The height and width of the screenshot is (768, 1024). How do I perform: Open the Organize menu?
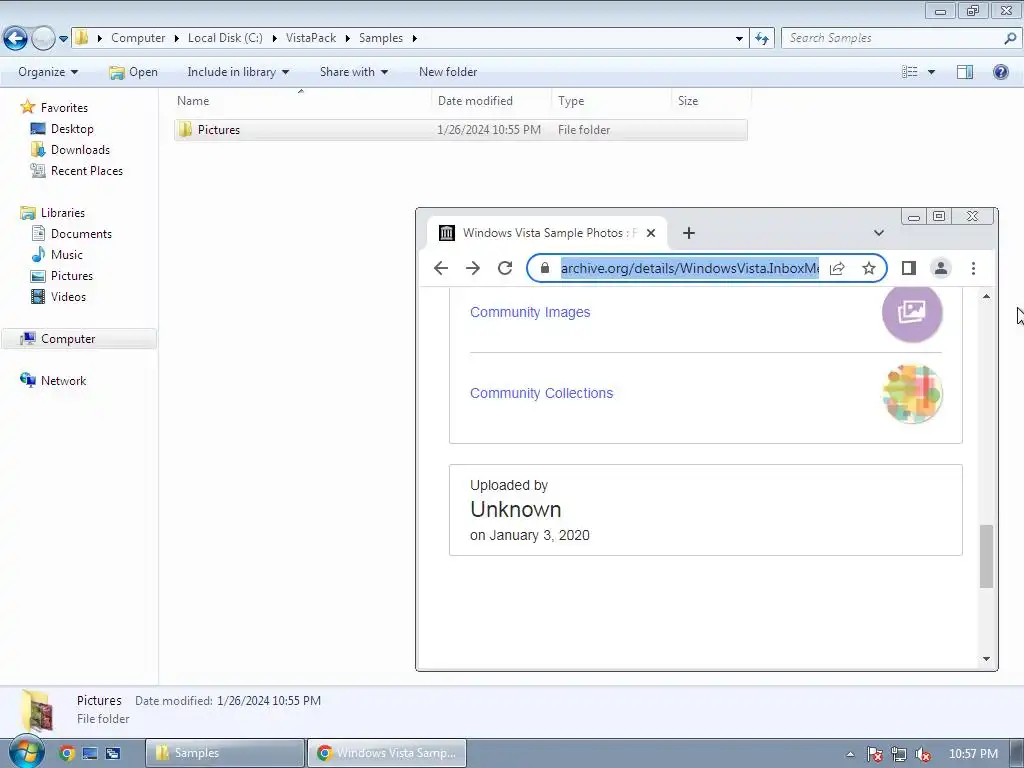click(x=48, y=72)
